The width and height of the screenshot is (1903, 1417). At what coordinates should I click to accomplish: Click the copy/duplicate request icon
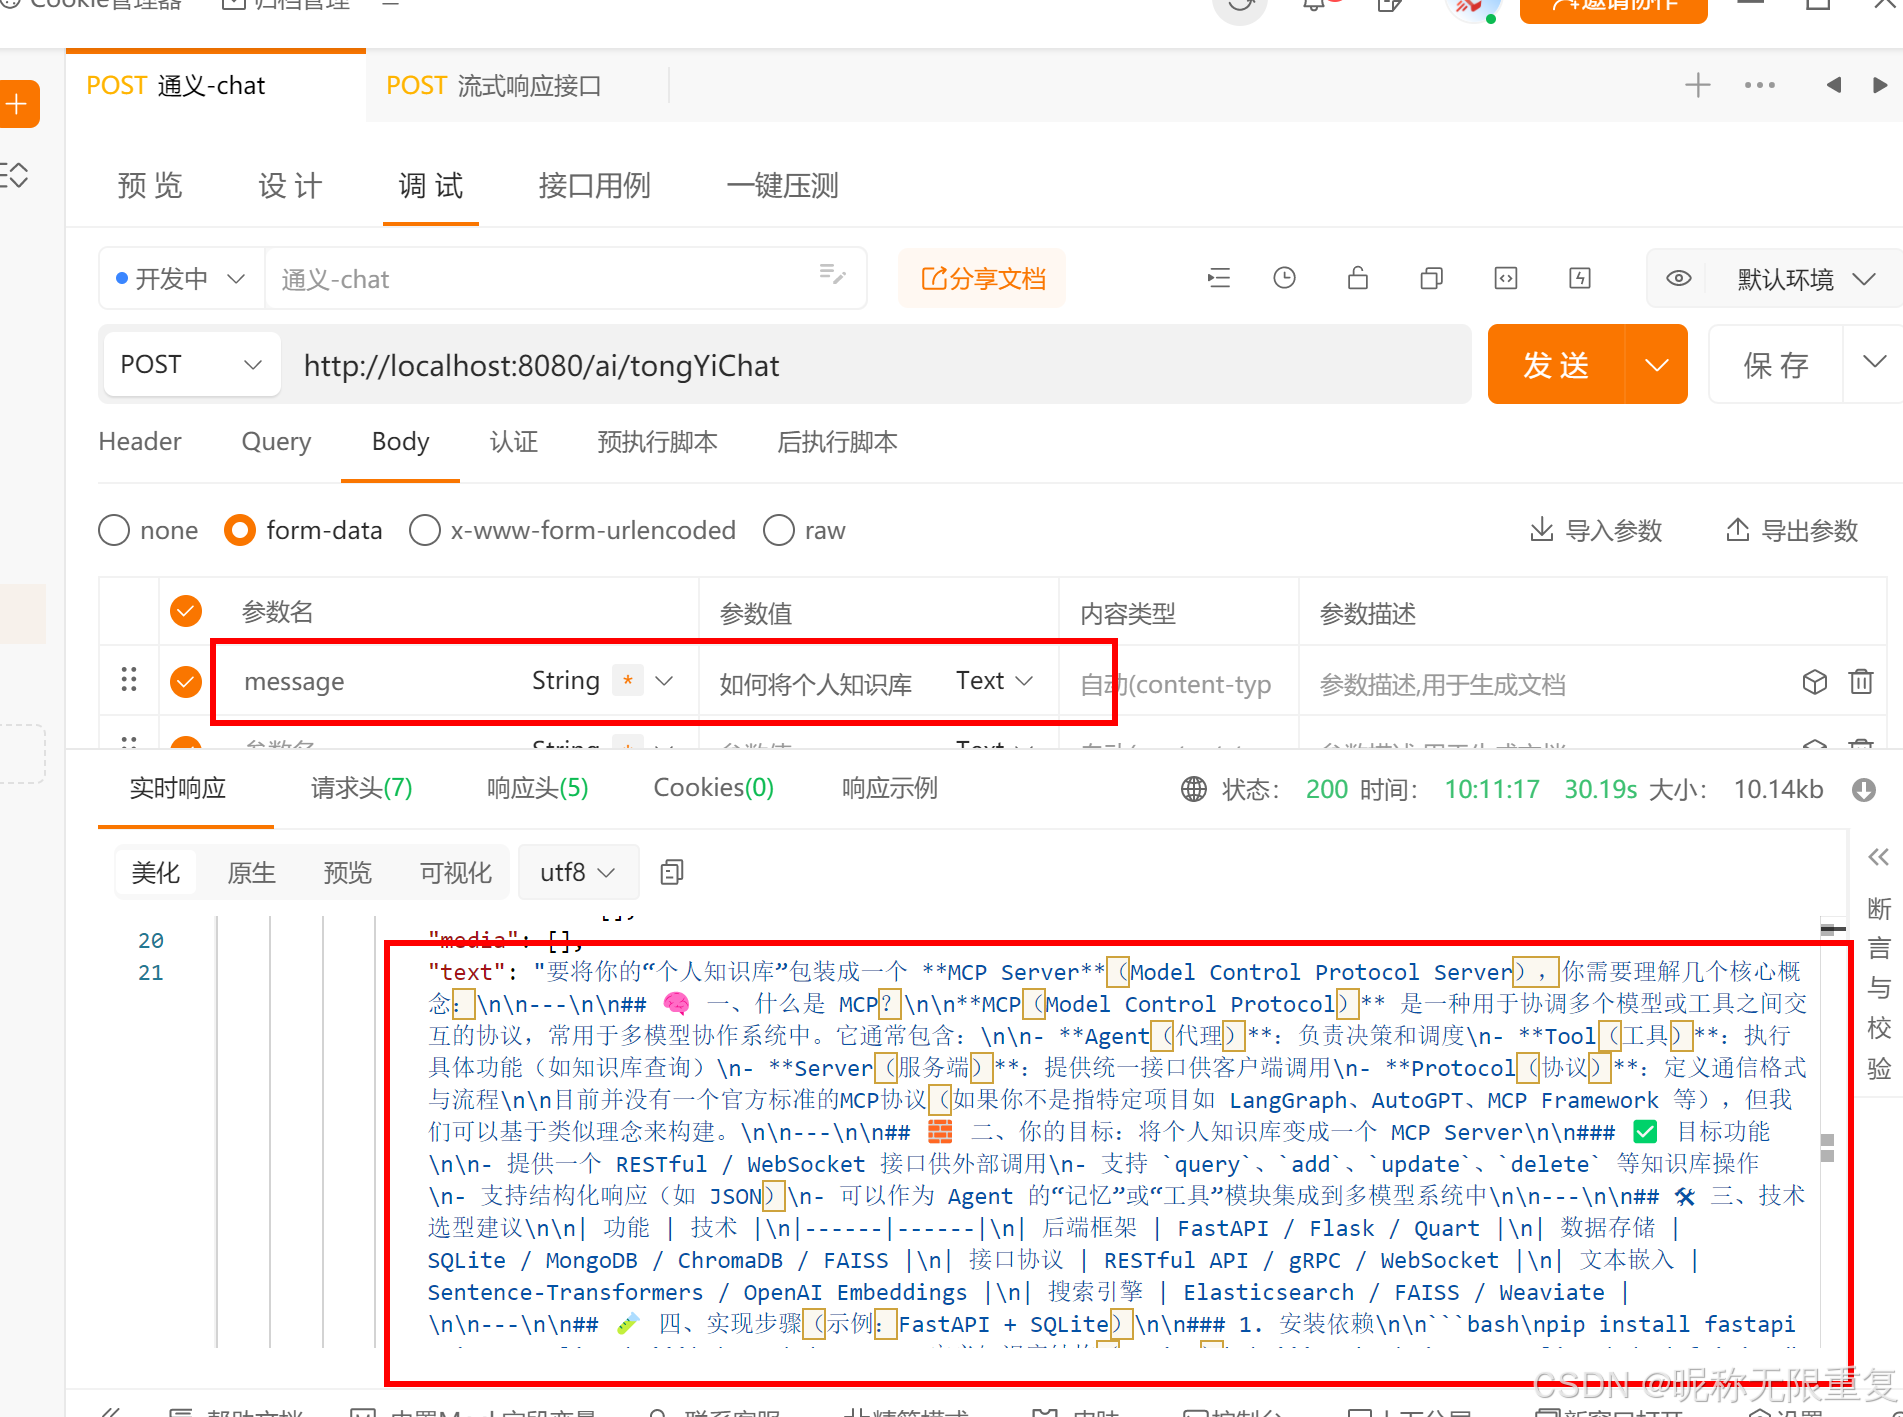(x=1431, y=278)
